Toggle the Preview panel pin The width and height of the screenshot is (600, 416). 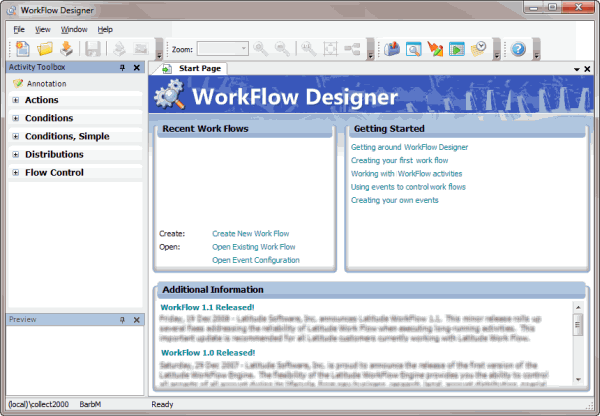click(122, 319)
